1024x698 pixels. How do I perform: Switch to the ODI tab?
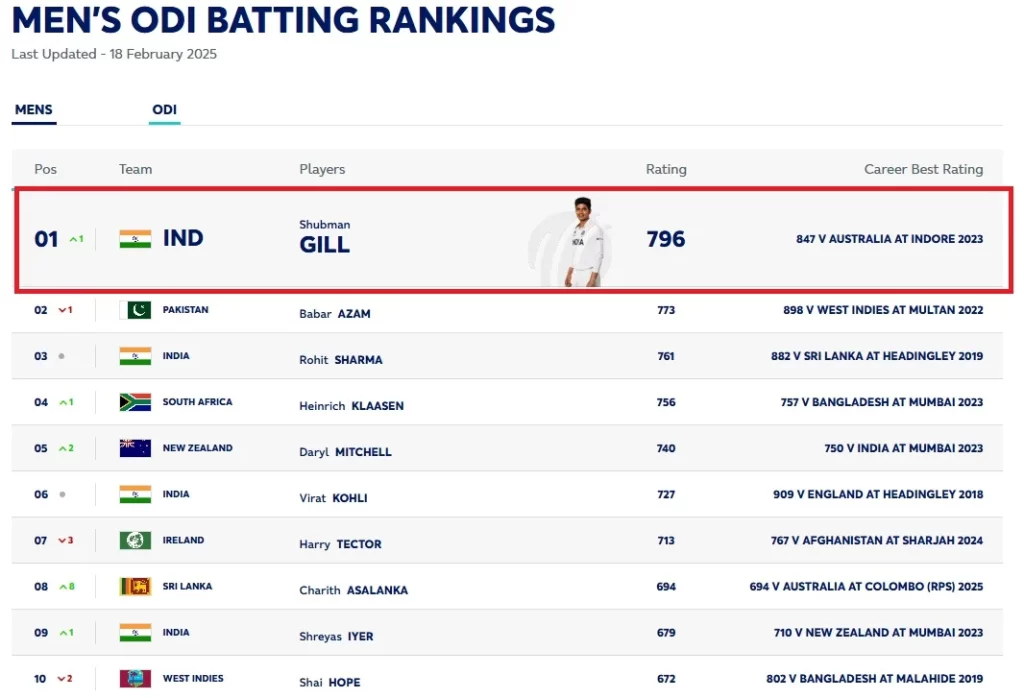[164, 110]
